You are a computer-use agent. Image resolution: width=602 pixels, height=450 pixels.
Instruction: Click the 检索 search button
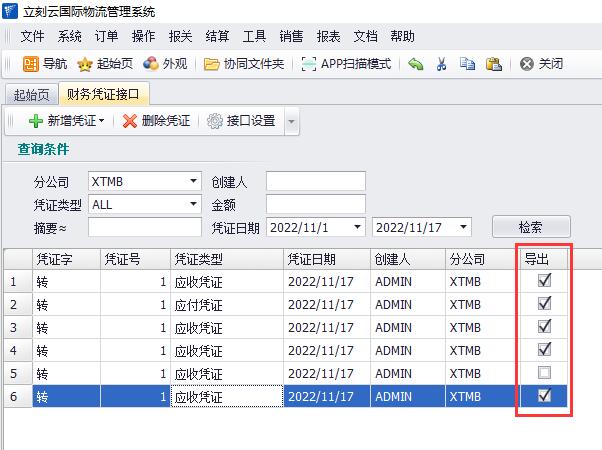(x=530, y=227)
